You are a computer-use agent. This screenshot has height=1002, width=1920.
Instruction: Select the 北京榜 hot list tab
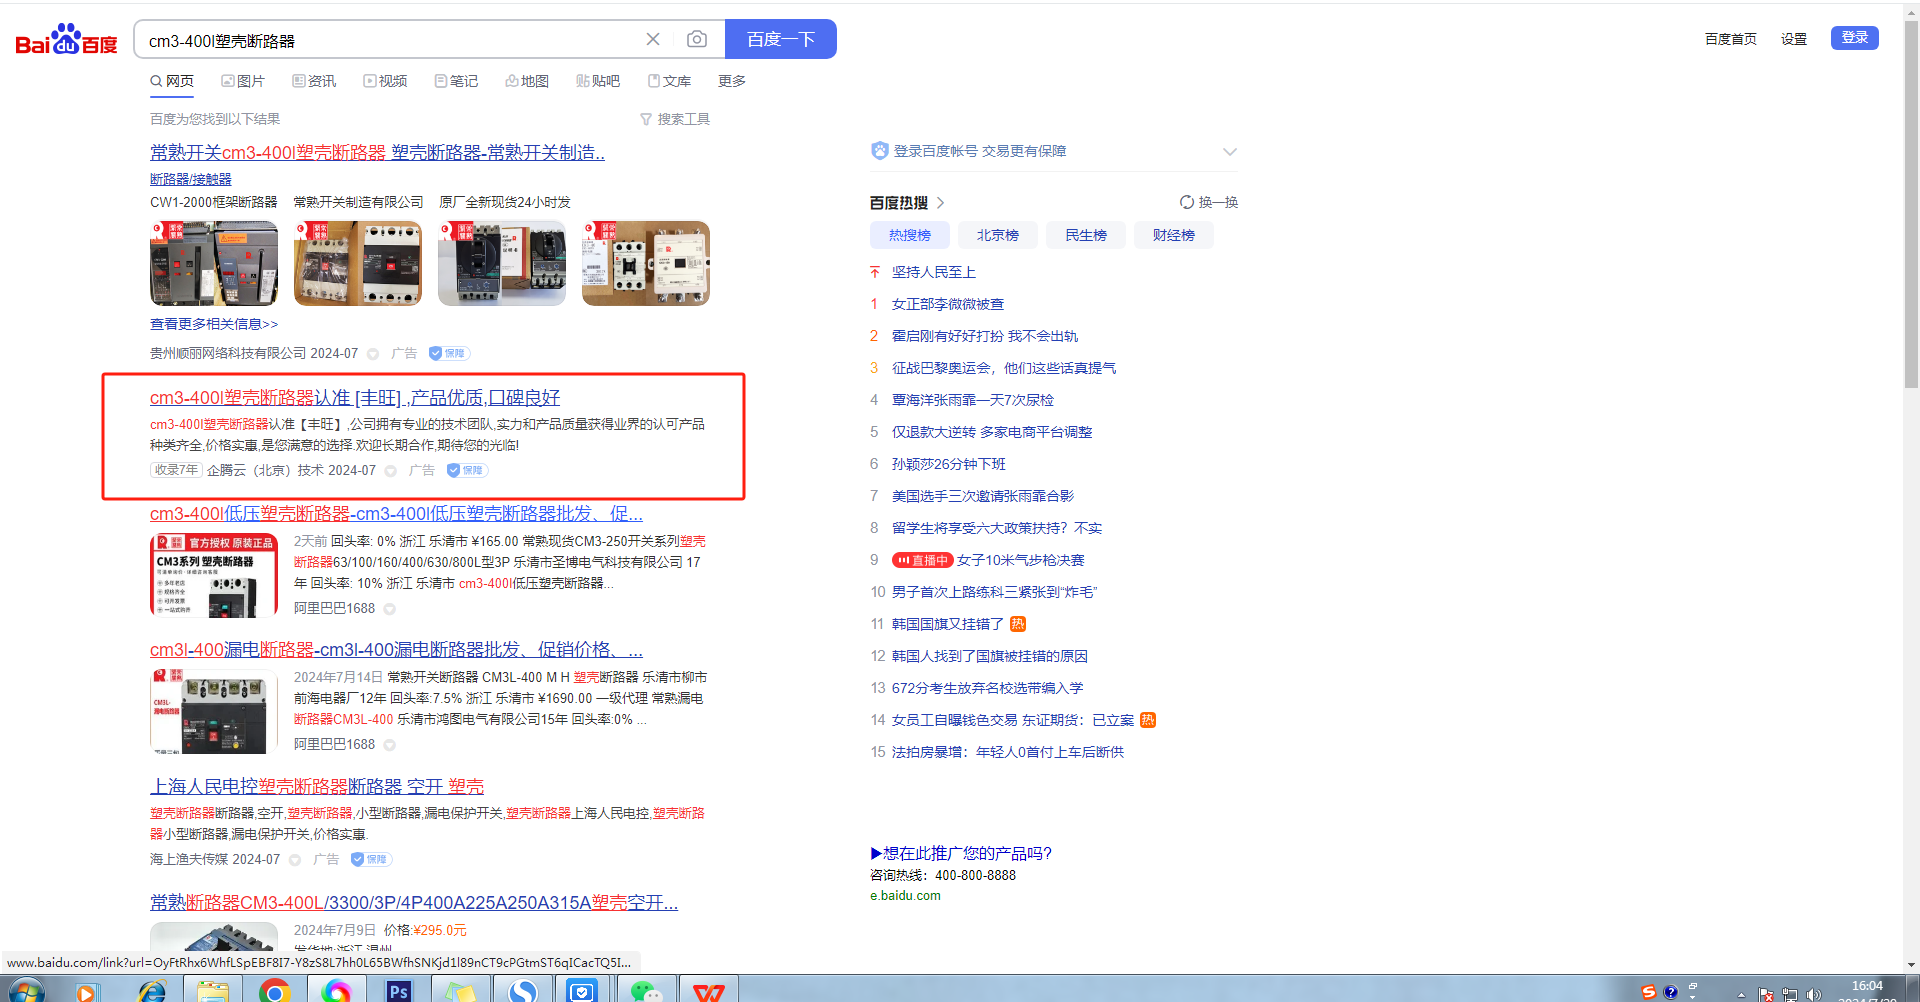click(x=997, y=235)
